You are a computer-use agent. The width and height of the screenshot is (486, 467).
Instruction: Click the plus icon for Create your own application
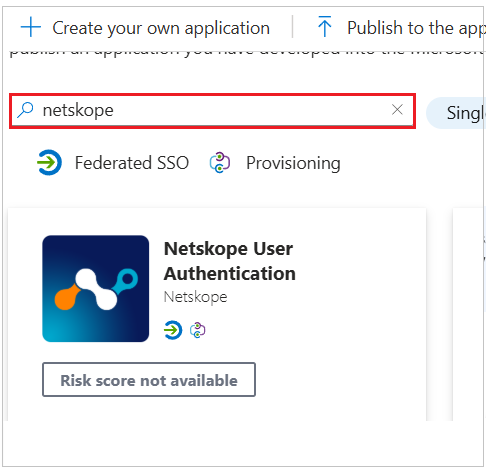click(31, 27)
